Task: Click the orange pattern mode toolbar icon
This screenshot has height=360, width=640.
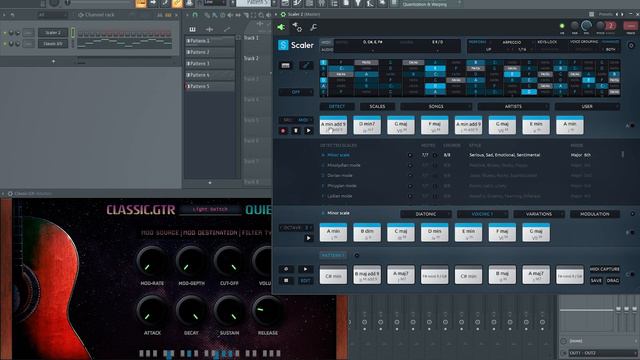Action: [141, 3]
